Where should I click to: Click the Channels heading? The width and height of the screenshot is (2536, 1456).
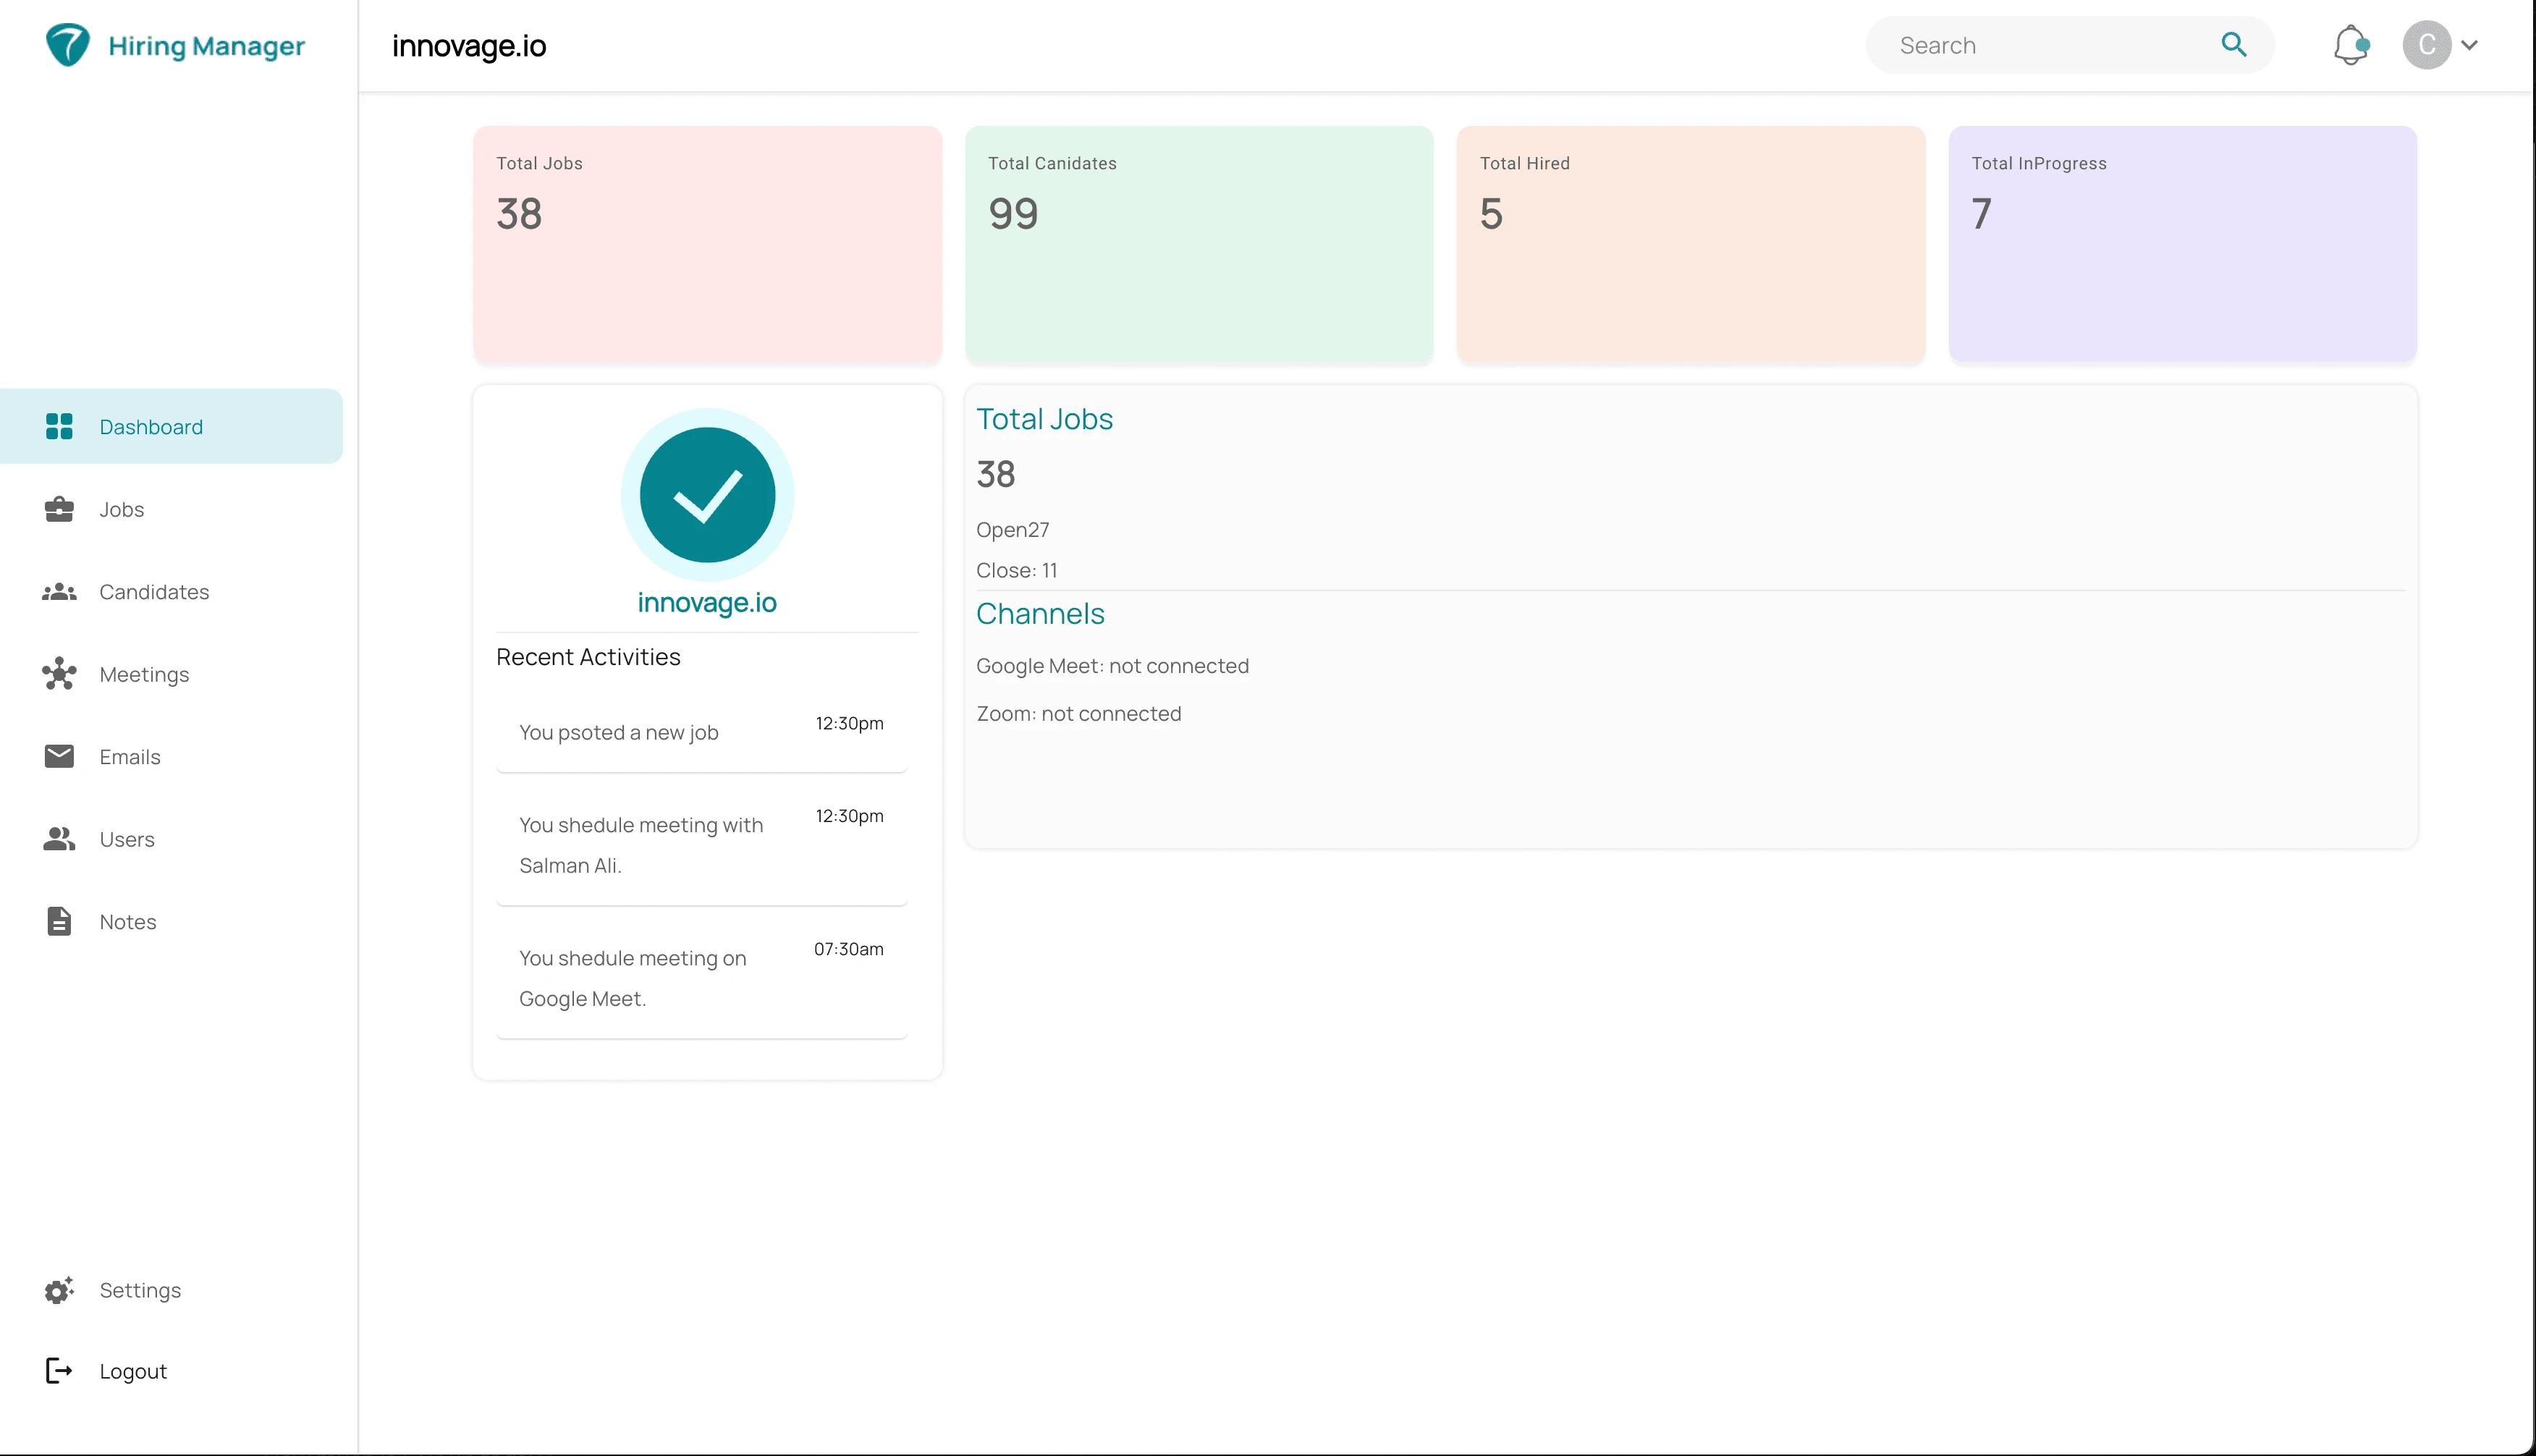click(1040, 614)
